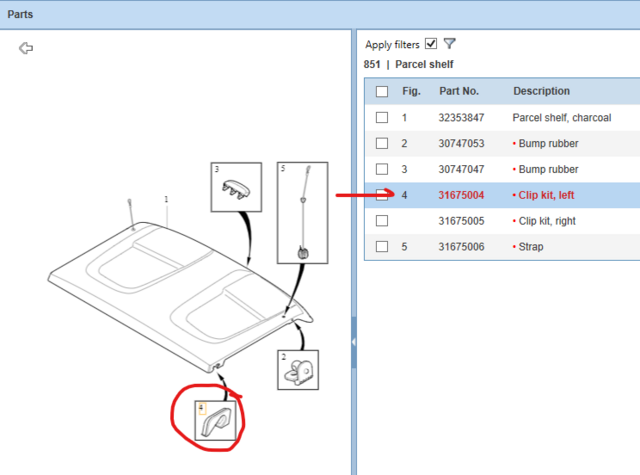Check the select-all header checkbox
Screen dimensions: 640x475
click(382, 92)
